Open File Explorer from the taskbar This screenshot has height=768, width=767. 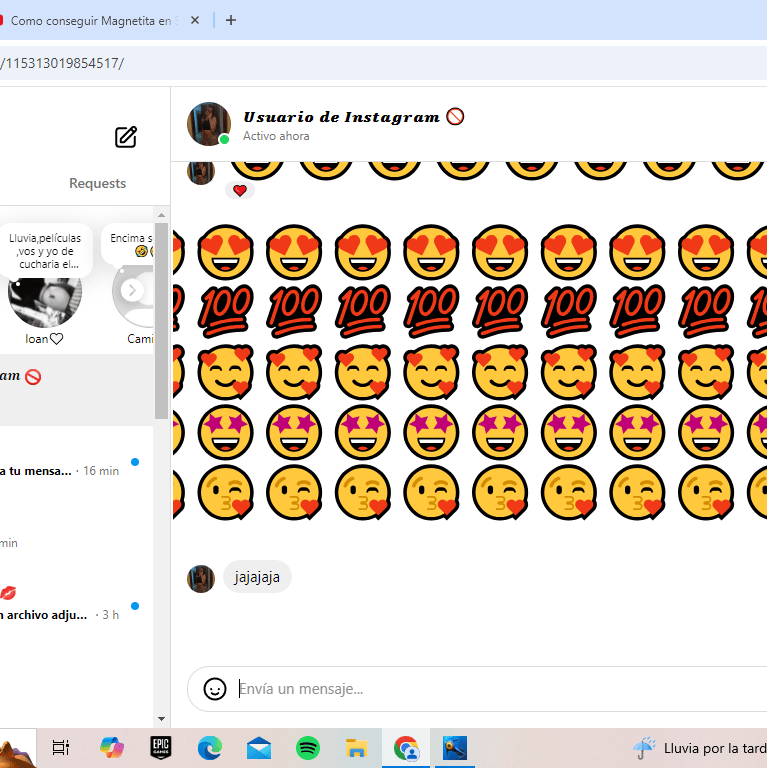pos(357,748)
